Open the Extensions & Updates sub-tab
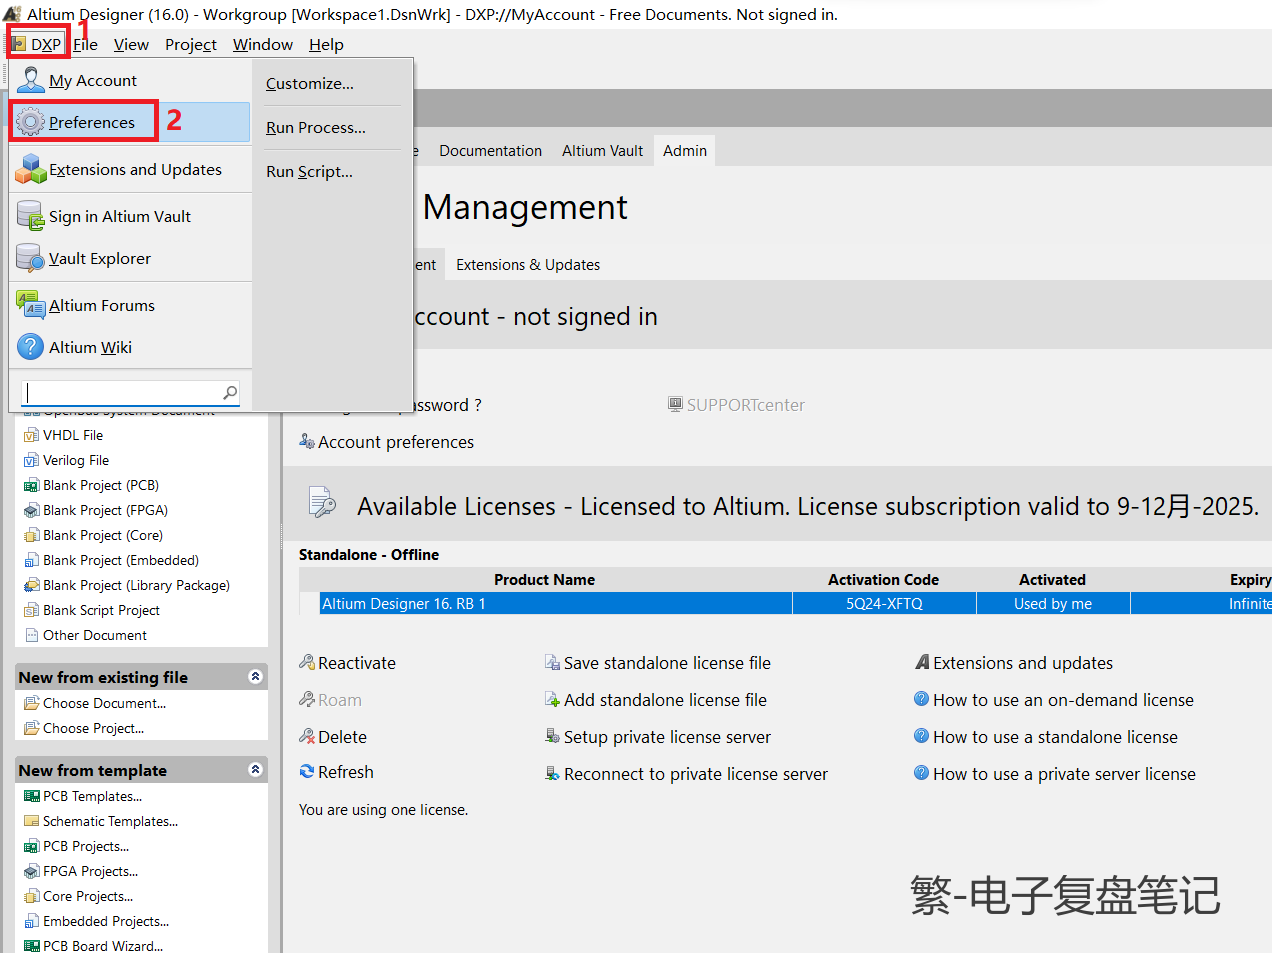Viewport: 1272px width, 953px height. [x=528, y=265]
